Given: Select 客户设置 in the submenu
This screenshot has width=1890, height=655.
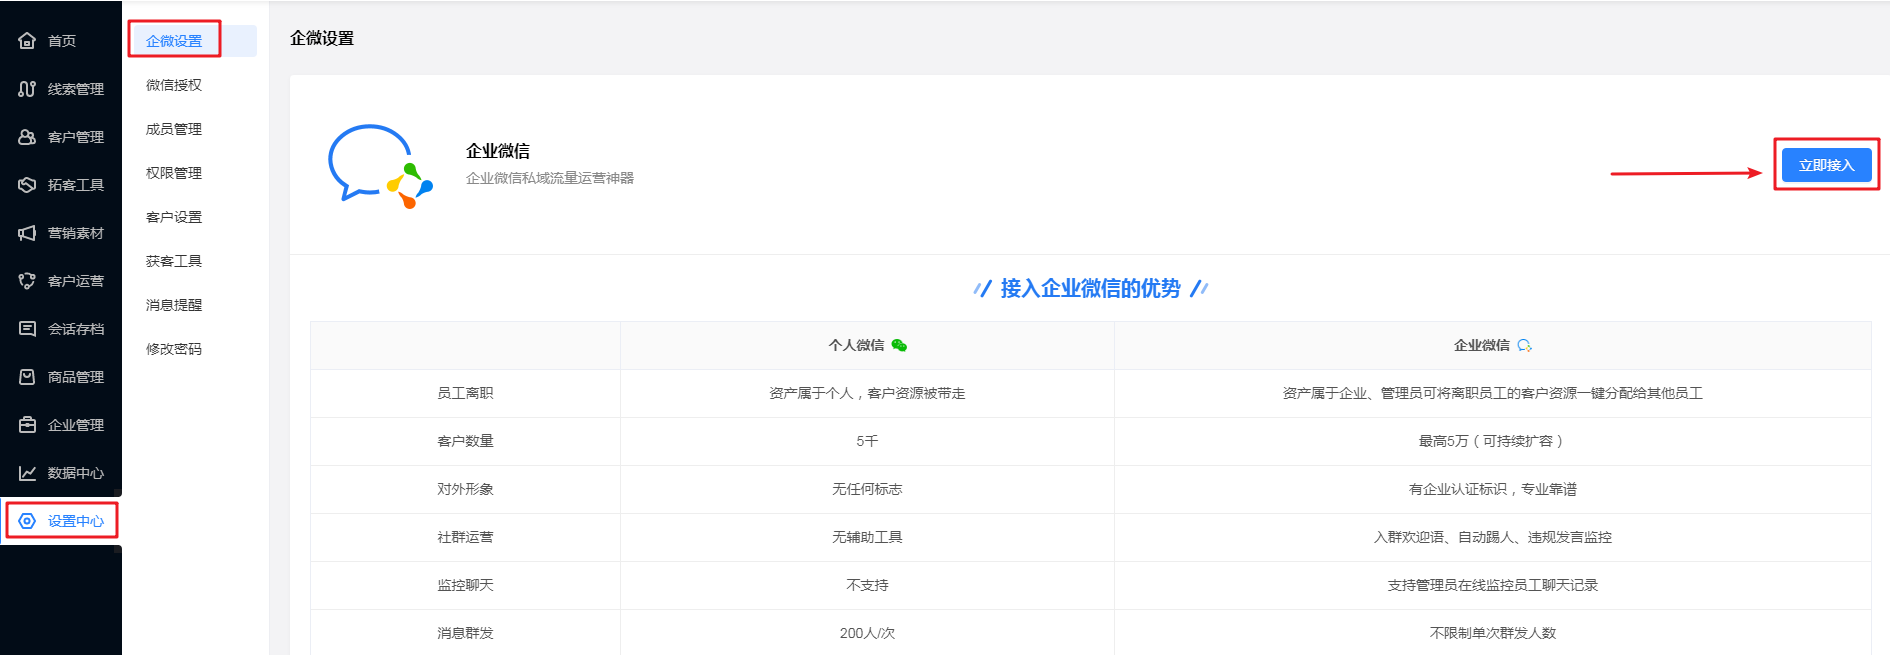Looking at the screenshot, I should [174, 217].
